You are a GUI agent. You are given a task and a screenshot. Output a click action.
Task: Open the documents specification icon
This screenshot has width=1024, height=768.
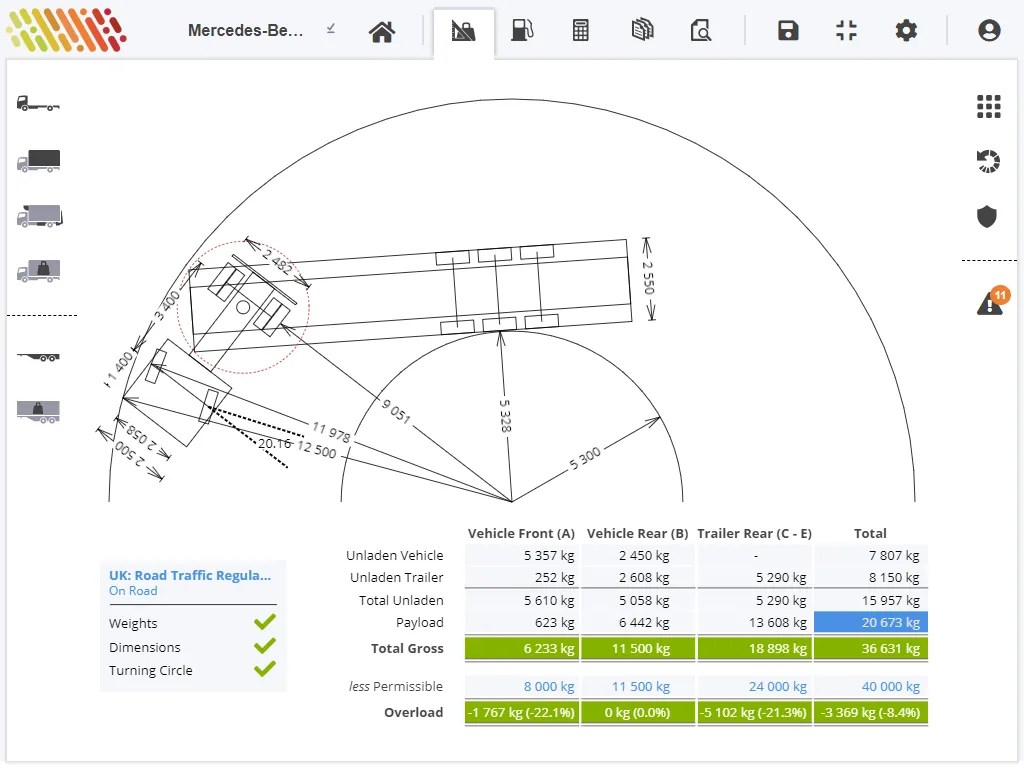[x=642, y=30]
